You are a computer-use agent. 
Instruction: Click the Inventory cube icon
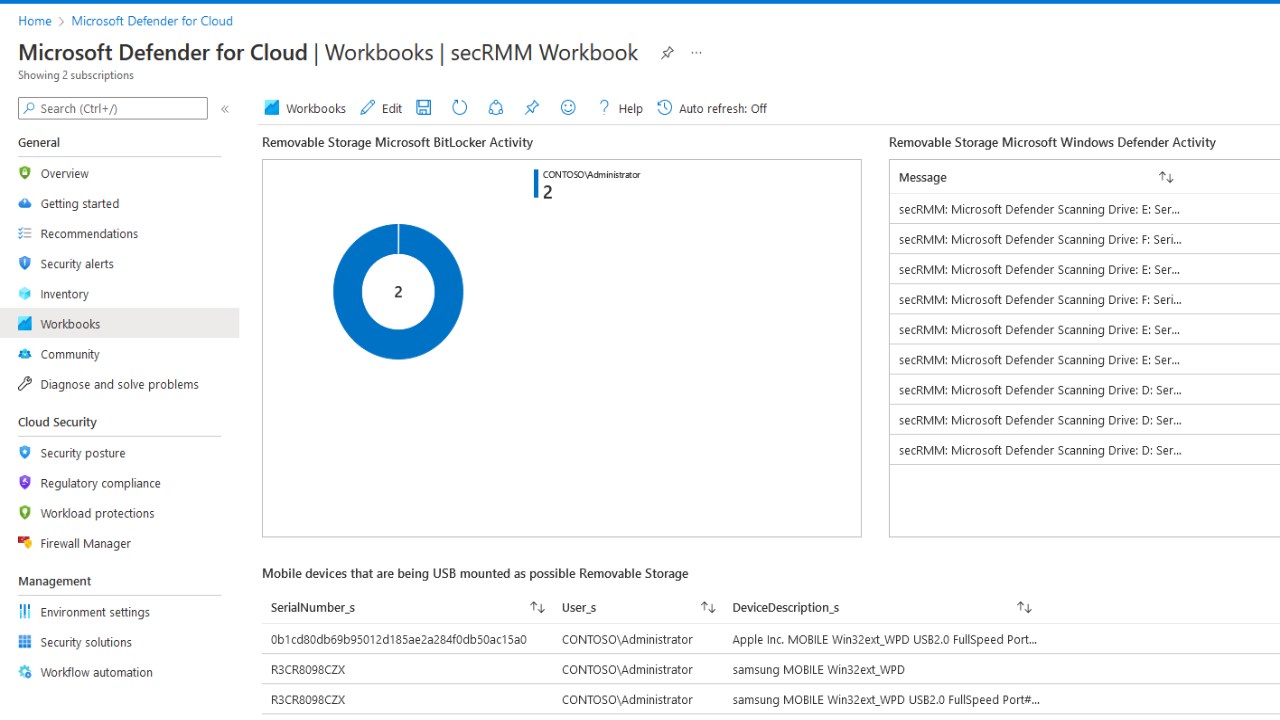(25, 293)
